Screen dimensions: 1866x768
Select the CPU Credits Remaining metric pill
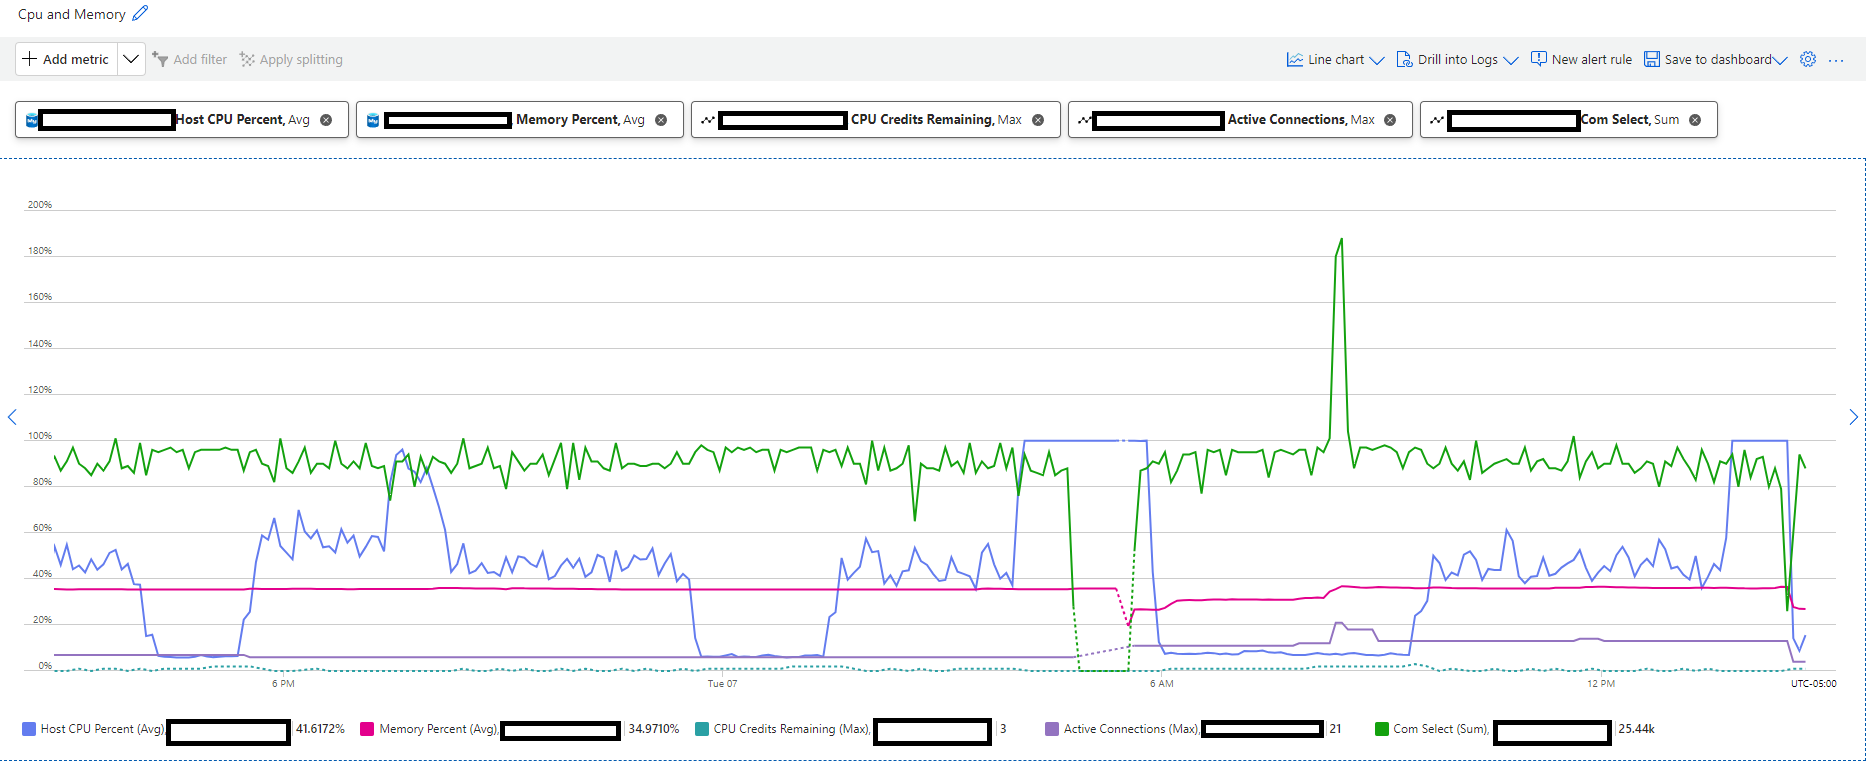(x=876, y=119)
